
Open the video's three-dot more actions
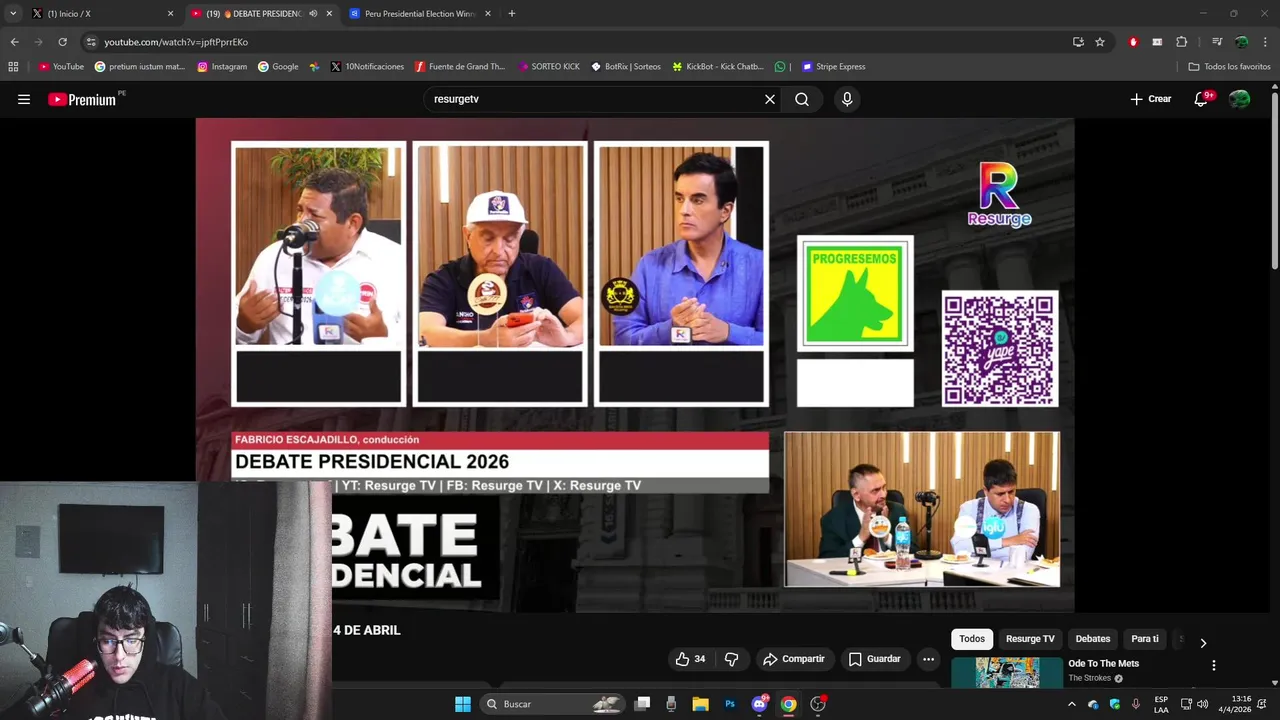click(x=928, y=659)
